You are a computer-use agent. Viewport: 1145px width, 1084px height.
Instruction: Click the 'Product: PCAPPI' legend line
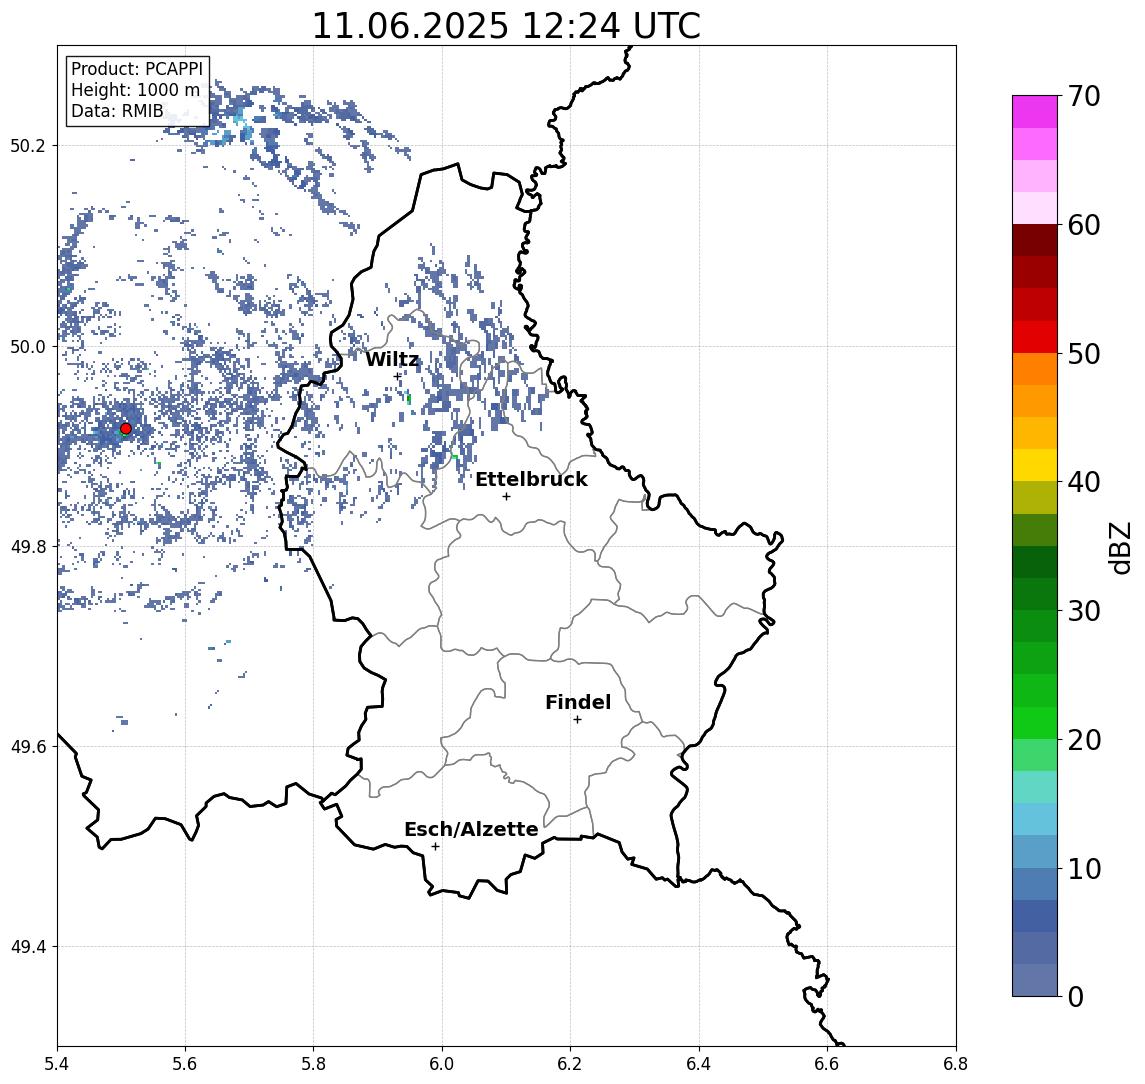tap(137, 69)
